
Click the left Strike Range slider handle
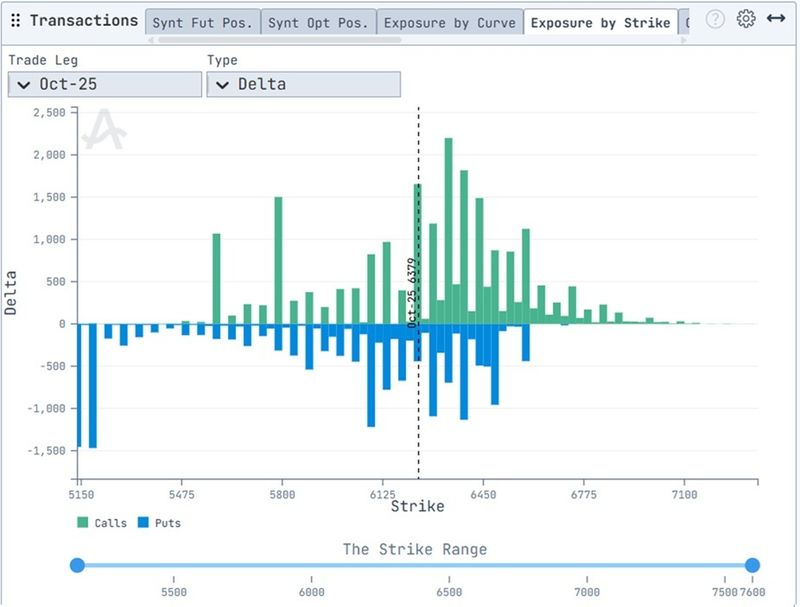click(x=78, y=565)
